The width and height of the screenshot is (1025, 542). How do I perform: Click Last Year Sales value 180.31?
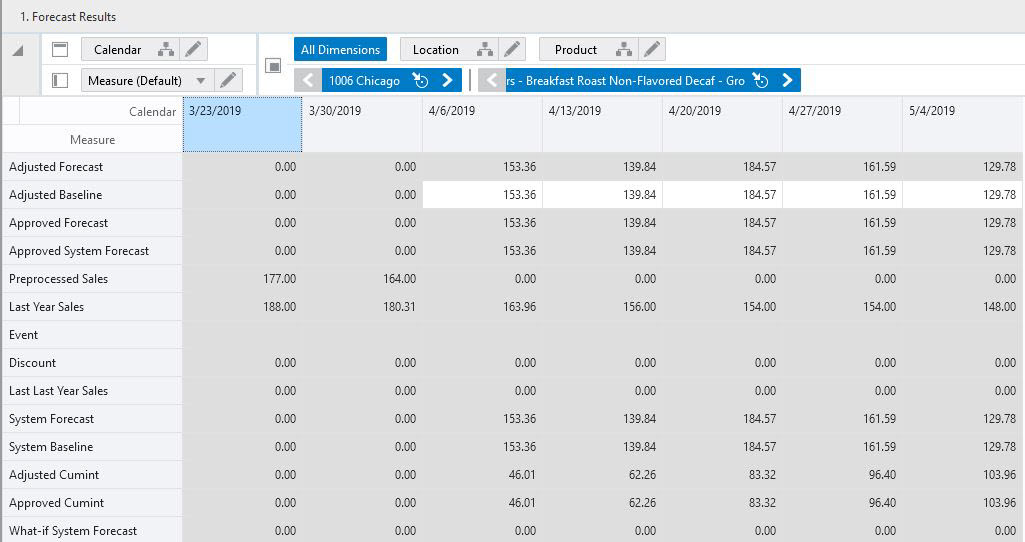click(x=399, y=307)
